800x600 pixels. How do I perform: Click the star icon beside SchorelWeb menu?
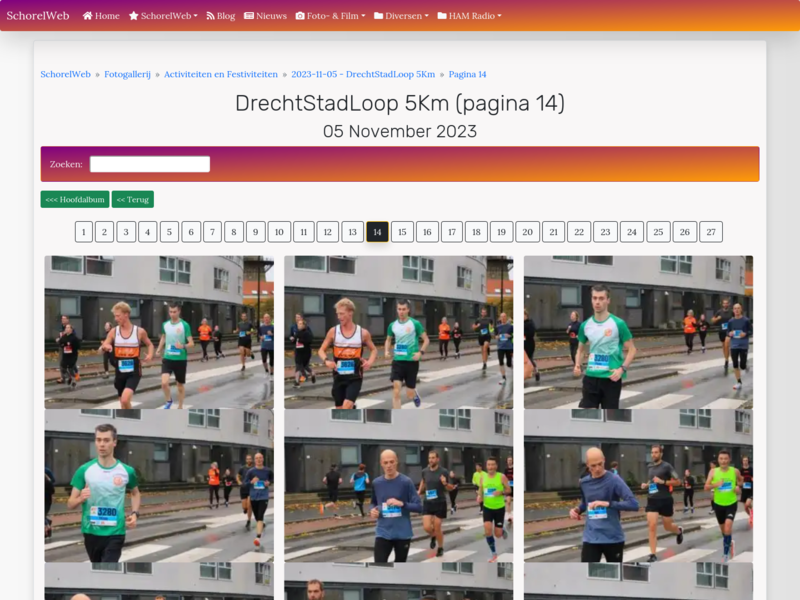134,16
